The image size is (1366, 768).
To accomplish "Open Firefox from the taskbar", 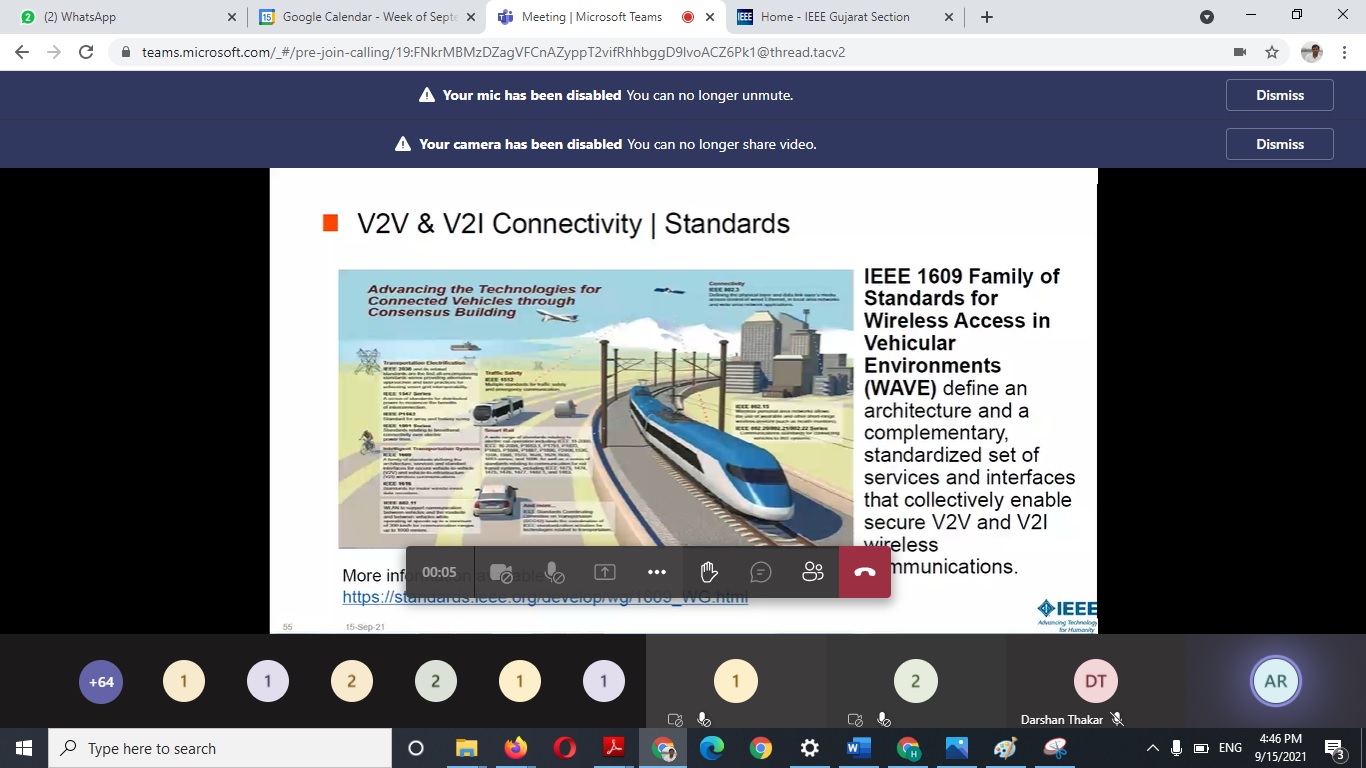I will click(x=516, y=748).
